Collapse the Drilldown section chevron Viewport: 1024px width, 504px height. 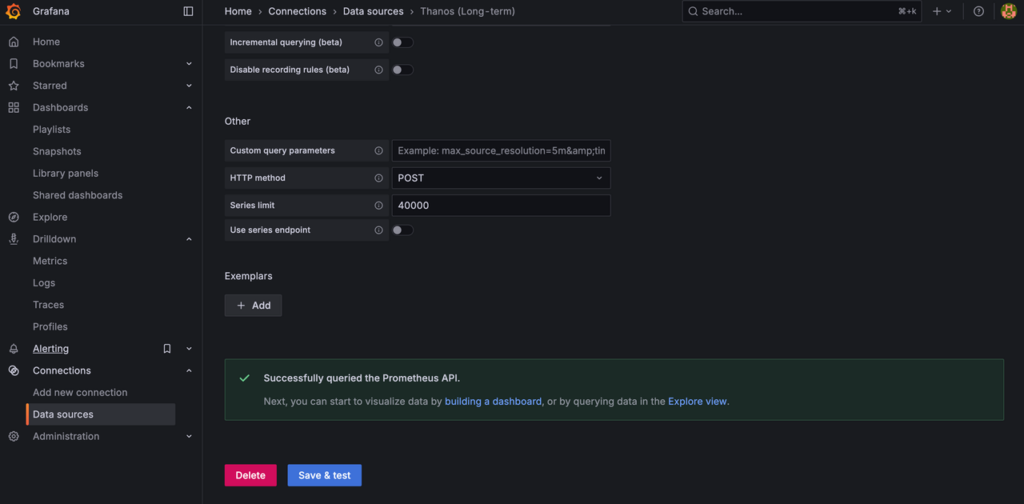tap(189, 240)
